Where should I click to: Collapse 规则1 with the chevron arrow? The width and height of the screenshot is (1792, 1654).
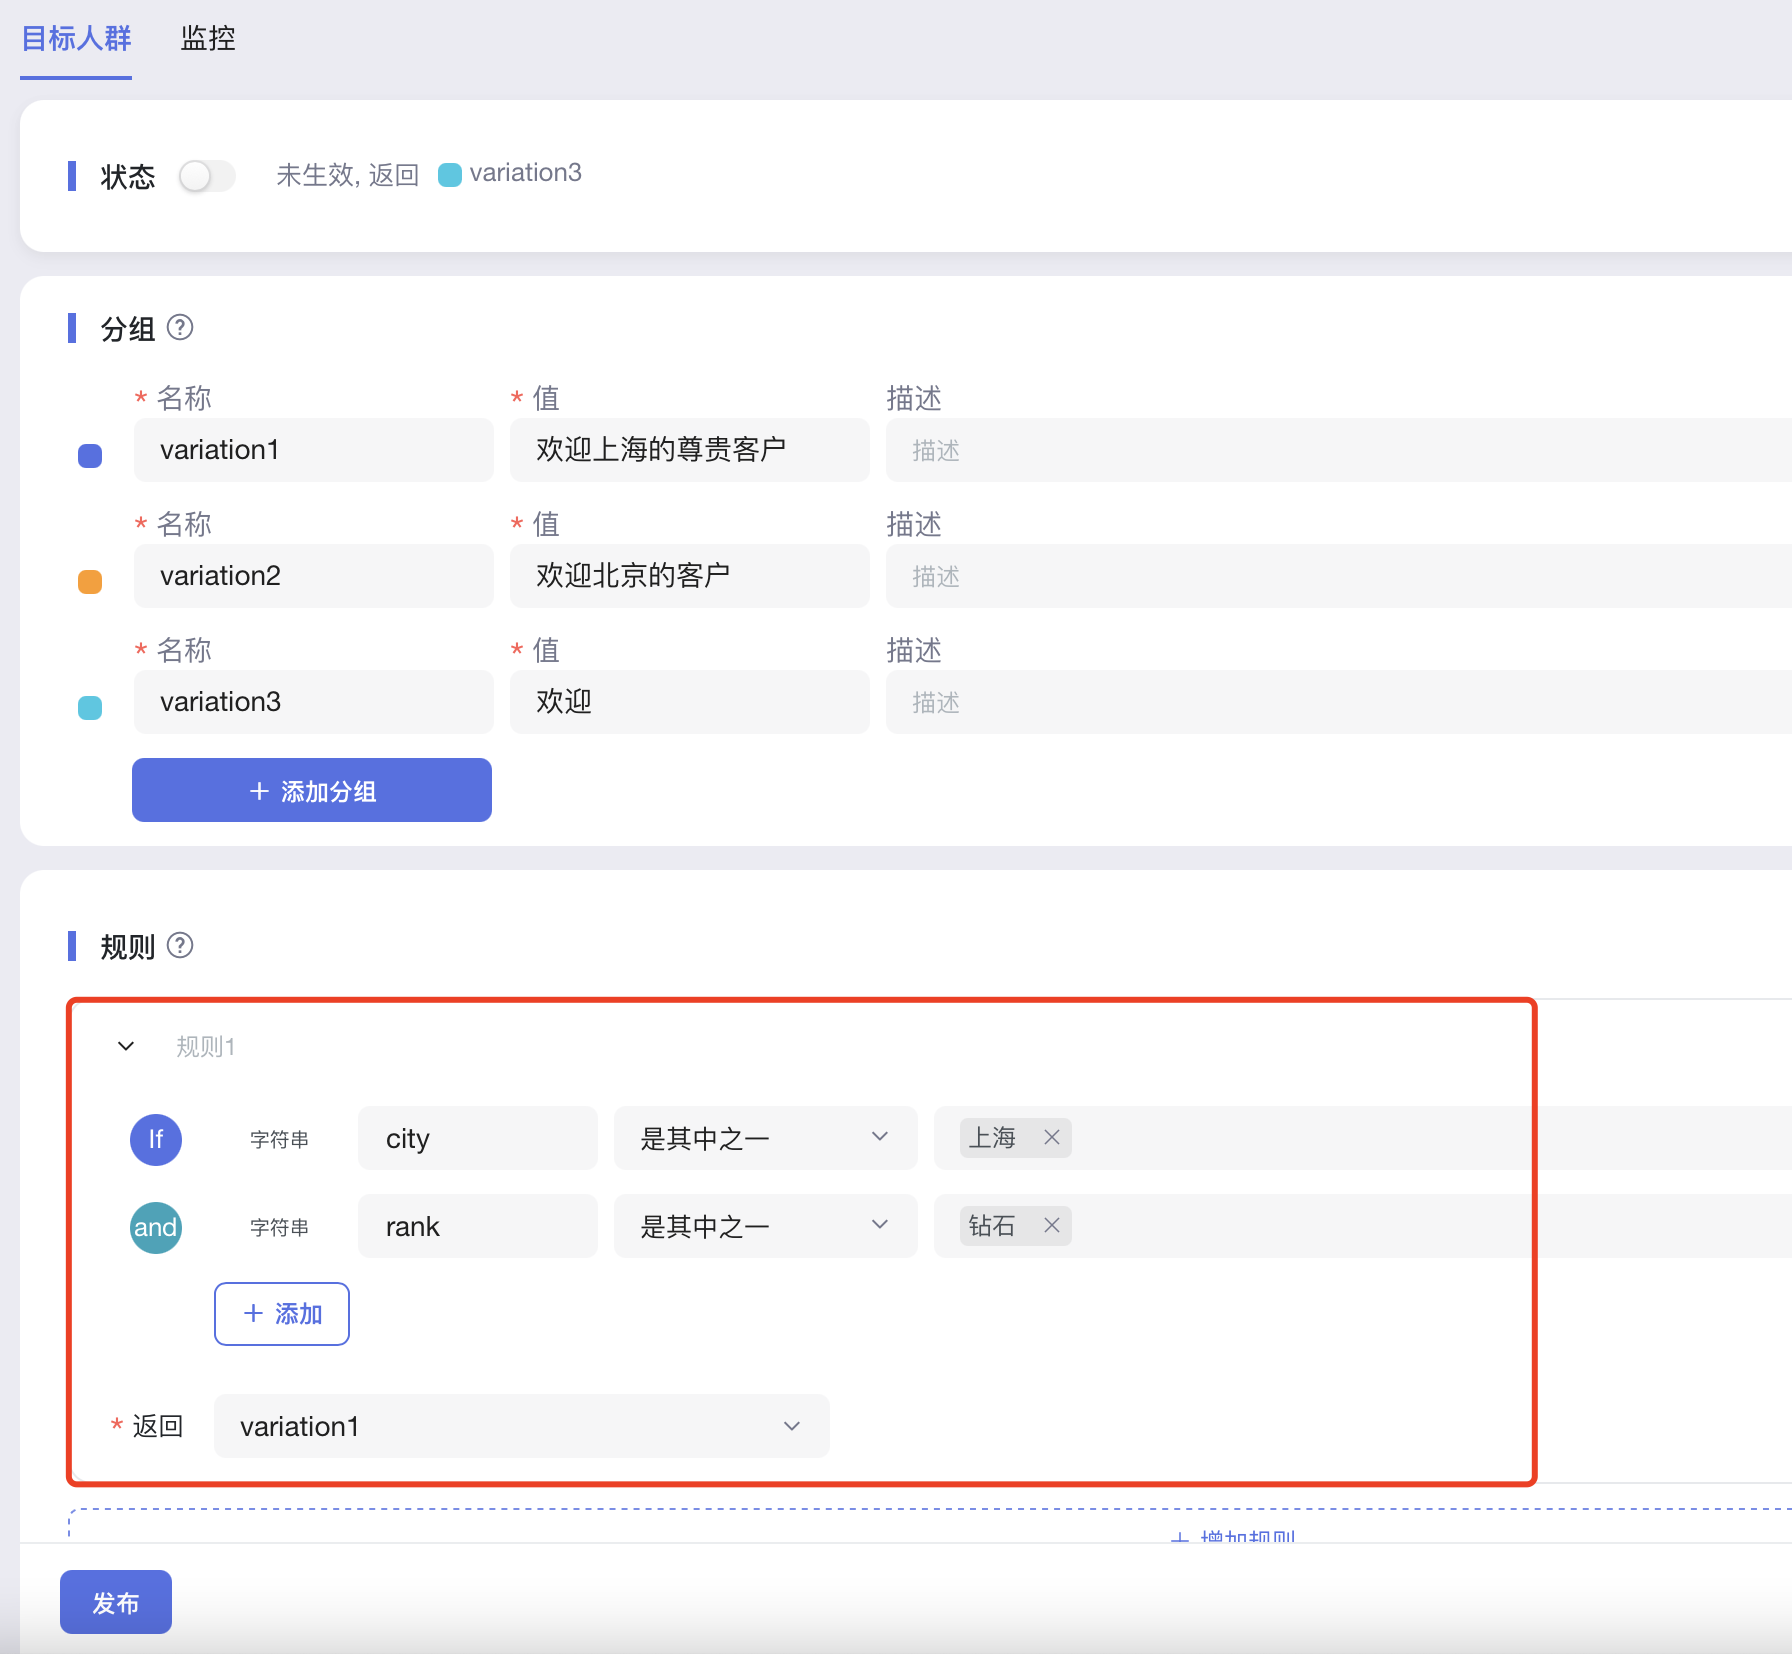(126, 1047)
